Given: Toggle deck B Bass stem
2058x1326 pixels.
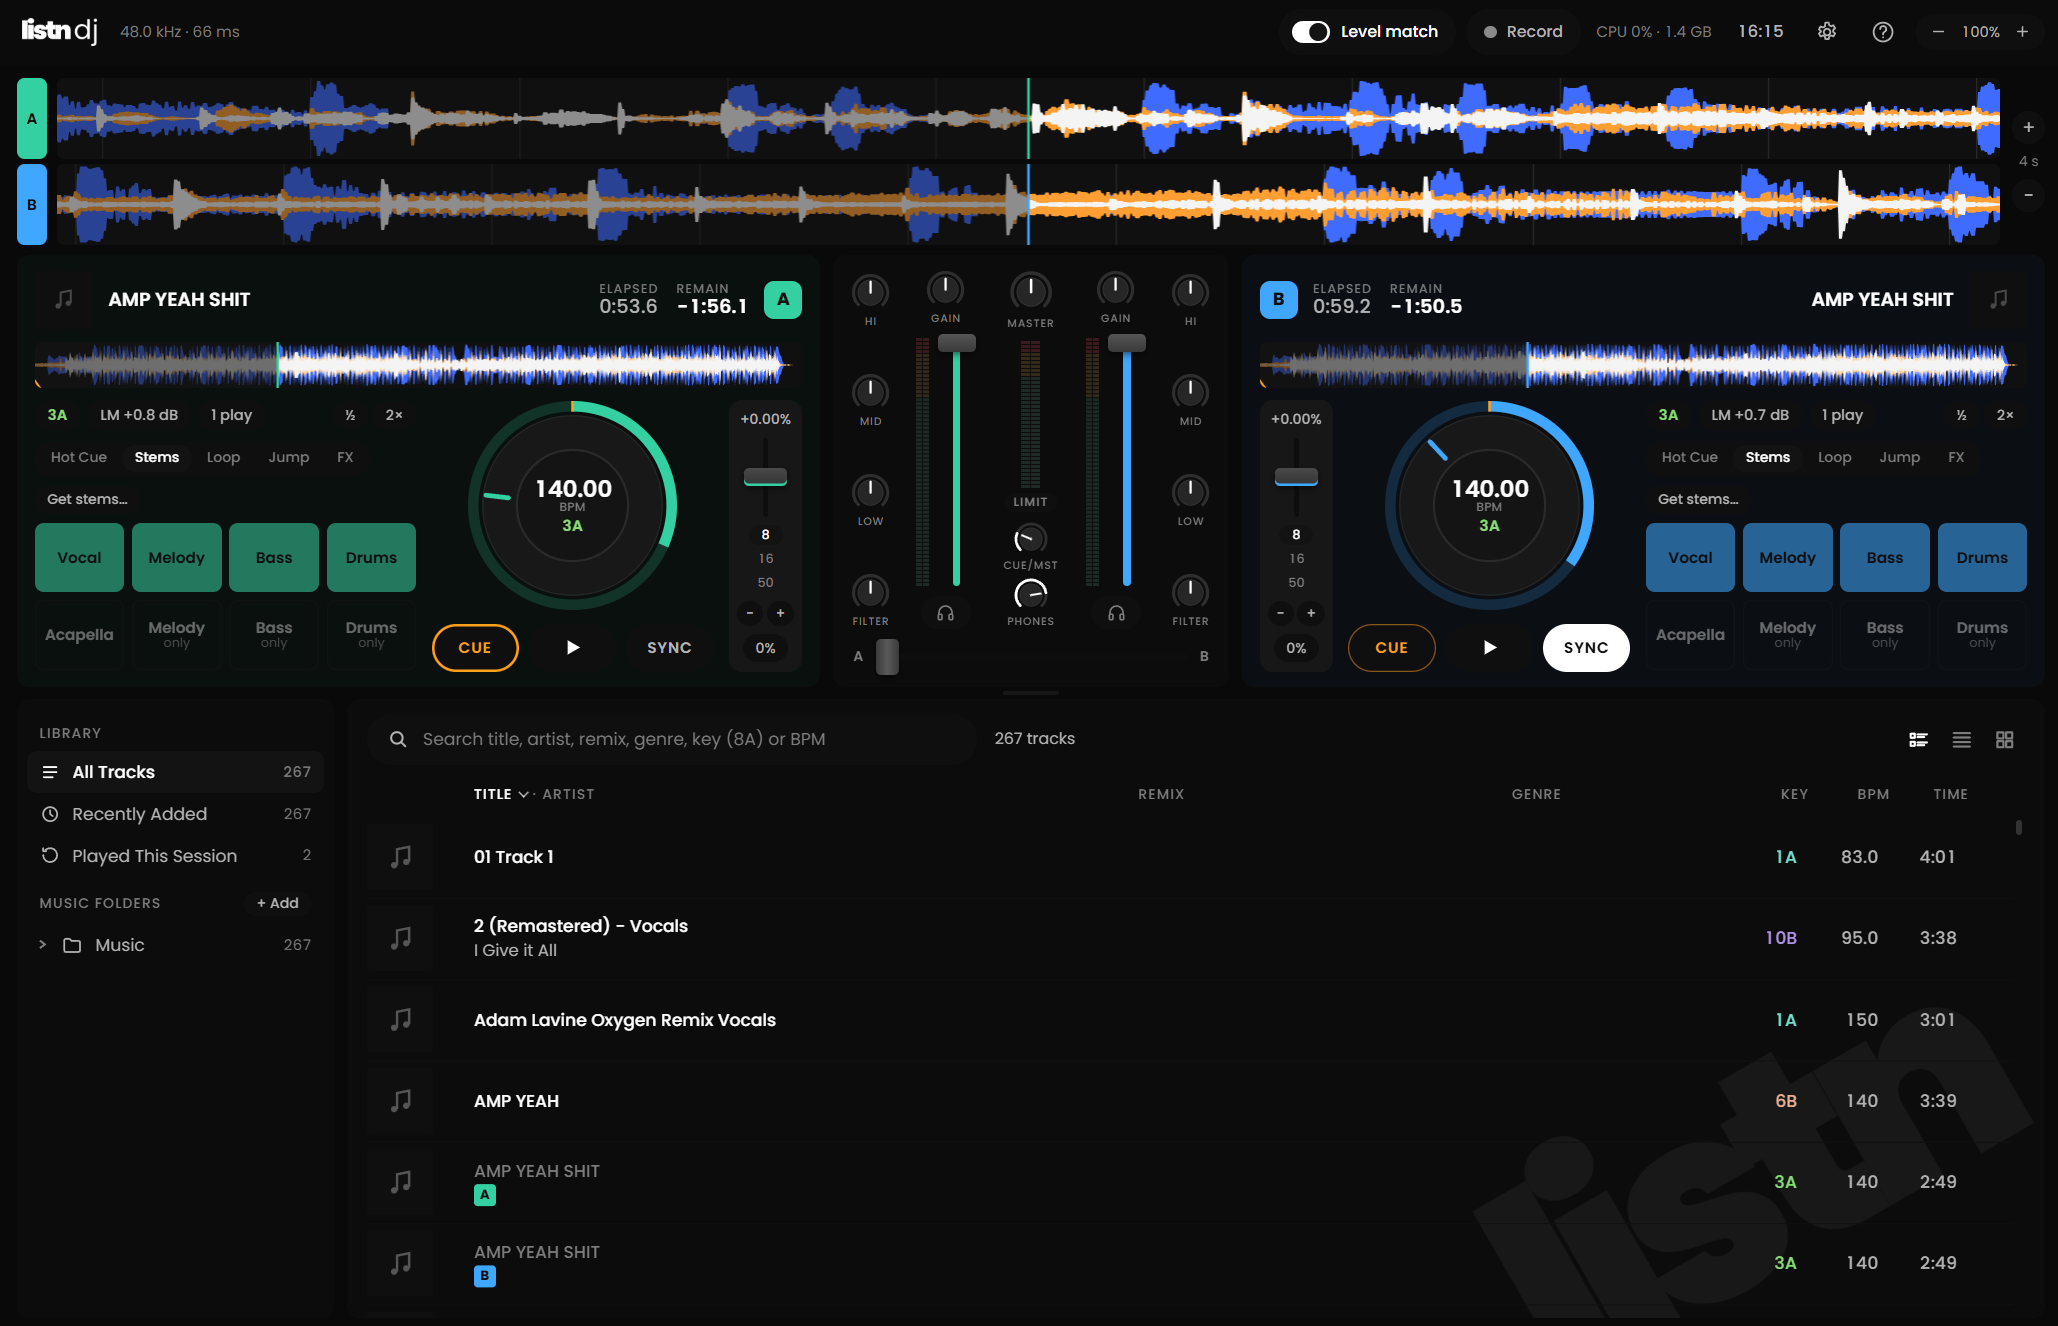Looking at the screenshot, I should 1885,558.
